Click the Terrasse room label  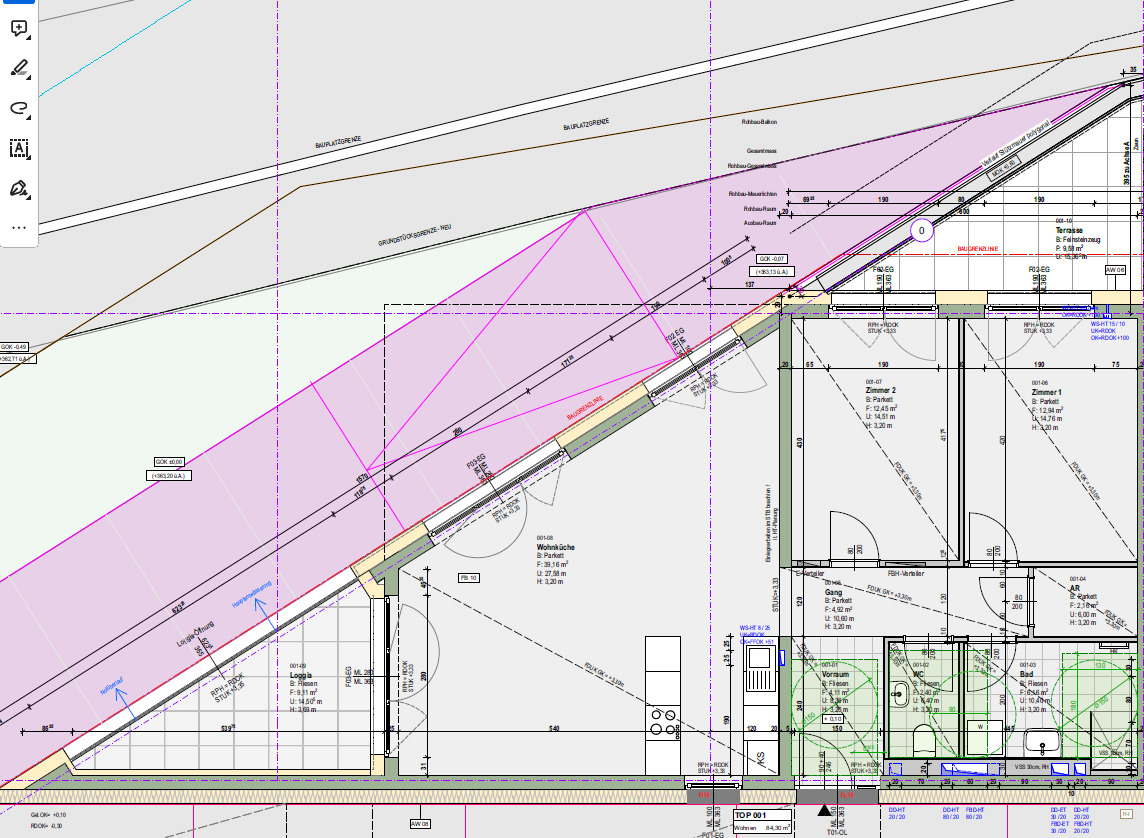pos(1070,231)
